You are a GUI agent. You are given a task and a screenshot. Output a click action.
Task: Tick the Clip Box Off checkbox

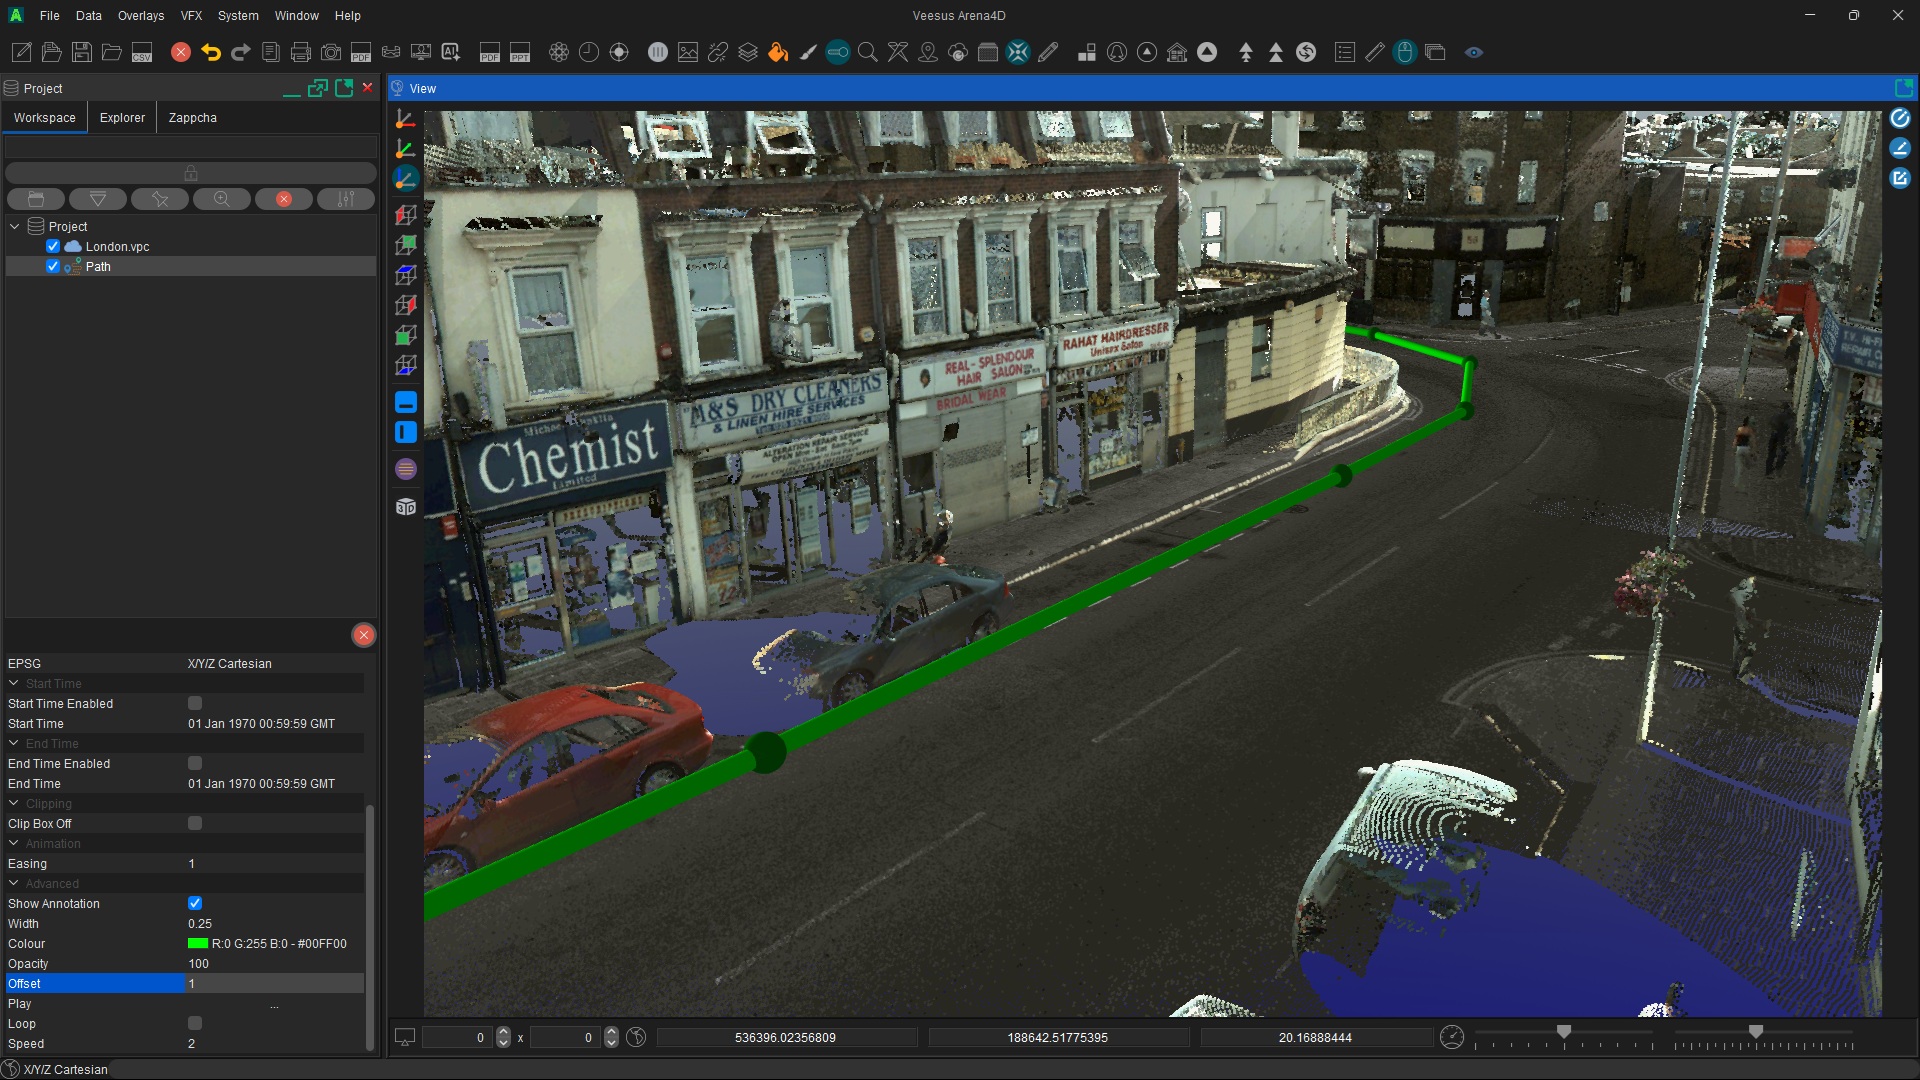[x=195, y=823]
